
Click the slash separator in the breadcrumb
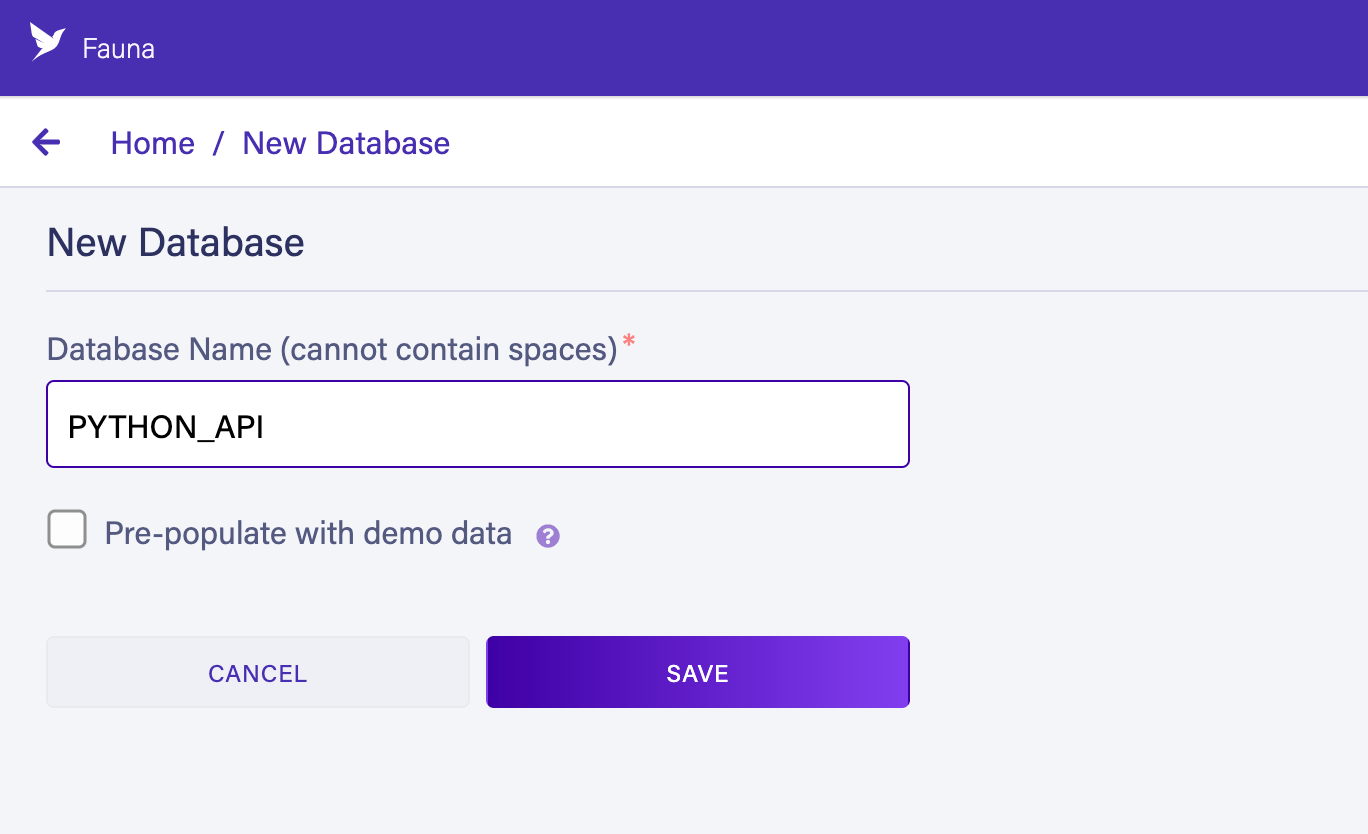coord(218,143)
